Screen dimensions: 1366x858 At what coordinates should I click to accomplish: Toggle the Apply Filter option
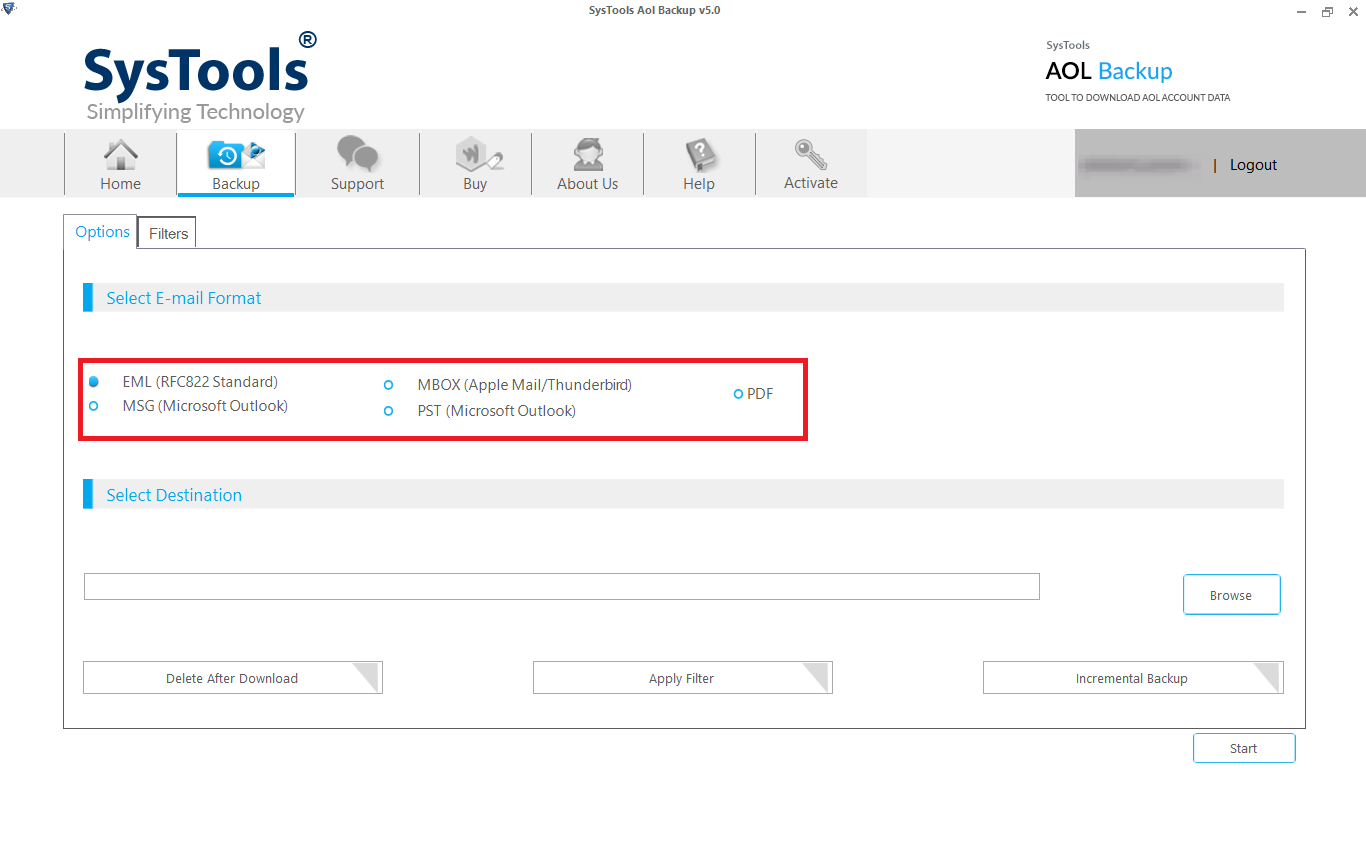pyautogui.click(x=683, y=678)
